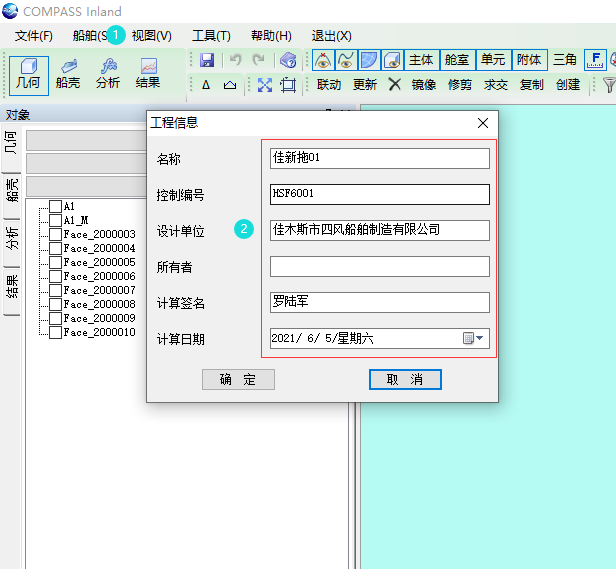Click the delete X icon in toolbar

point(394,84)
